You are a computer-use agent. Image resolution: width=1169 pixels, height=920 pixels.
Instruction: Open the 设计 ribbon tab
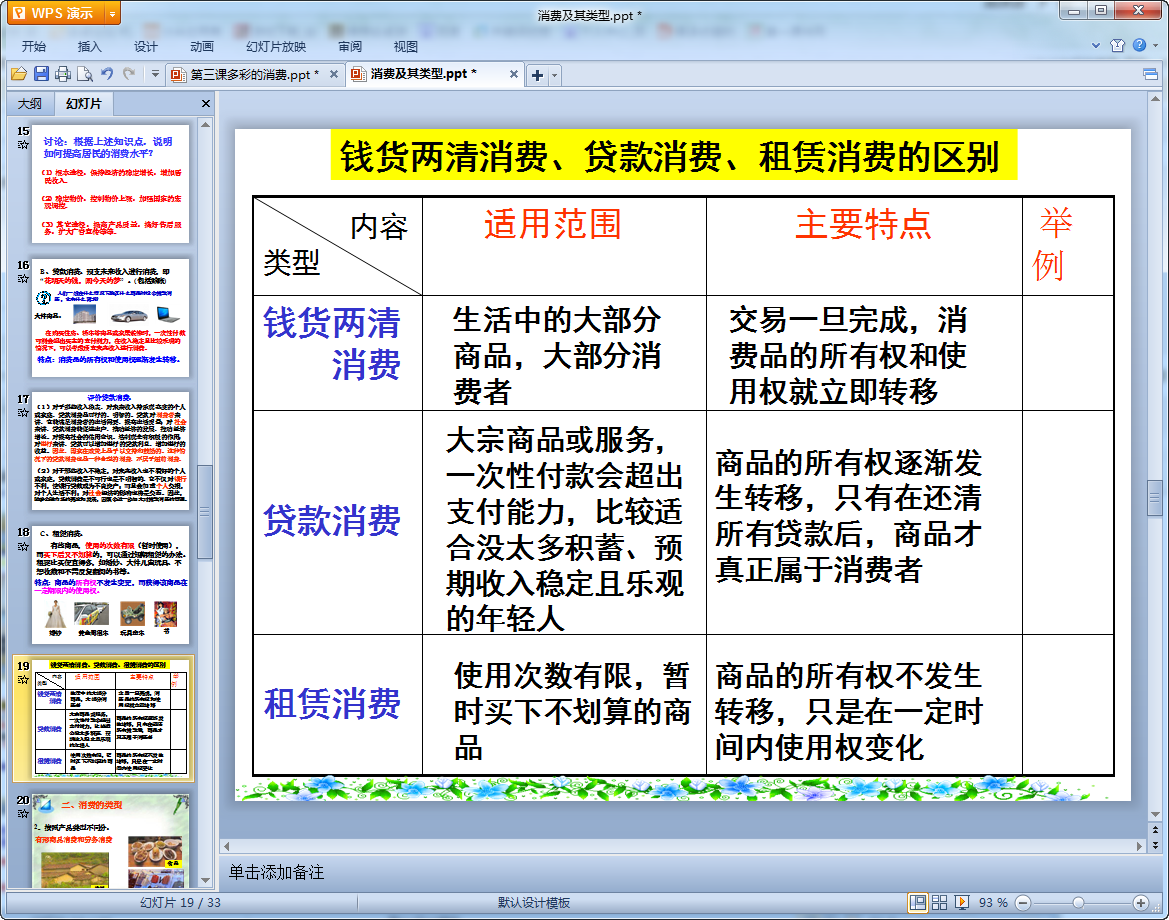[x=145, y=46]
